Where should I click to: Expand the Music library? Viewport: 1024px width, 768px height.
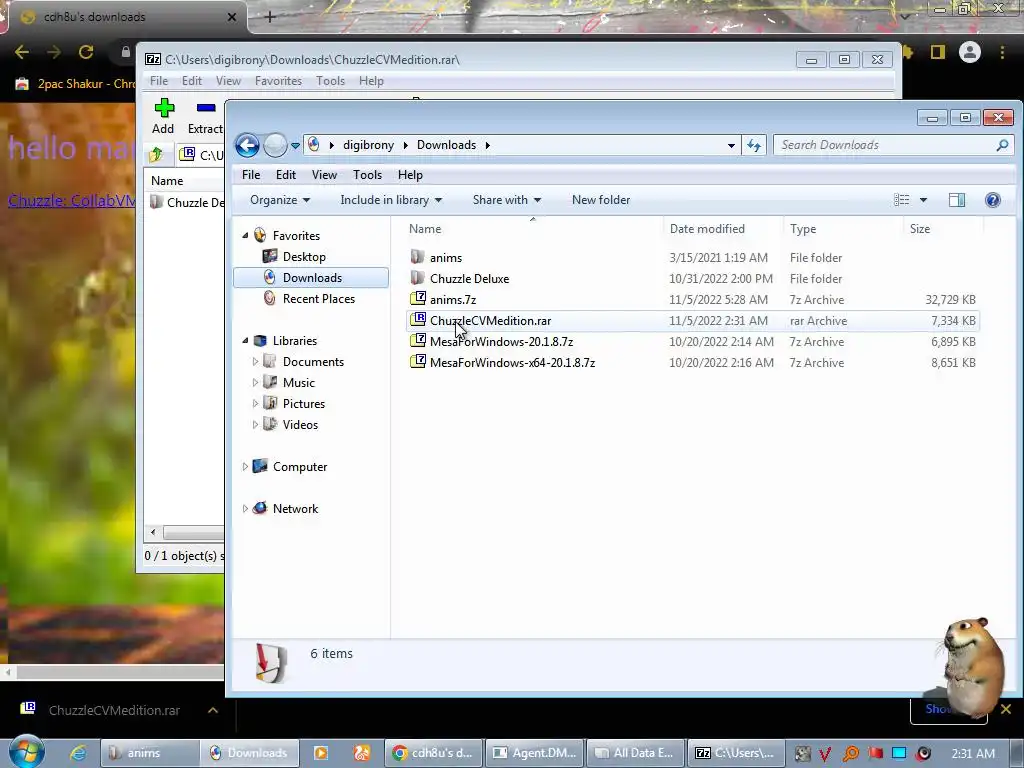(255, 383)
